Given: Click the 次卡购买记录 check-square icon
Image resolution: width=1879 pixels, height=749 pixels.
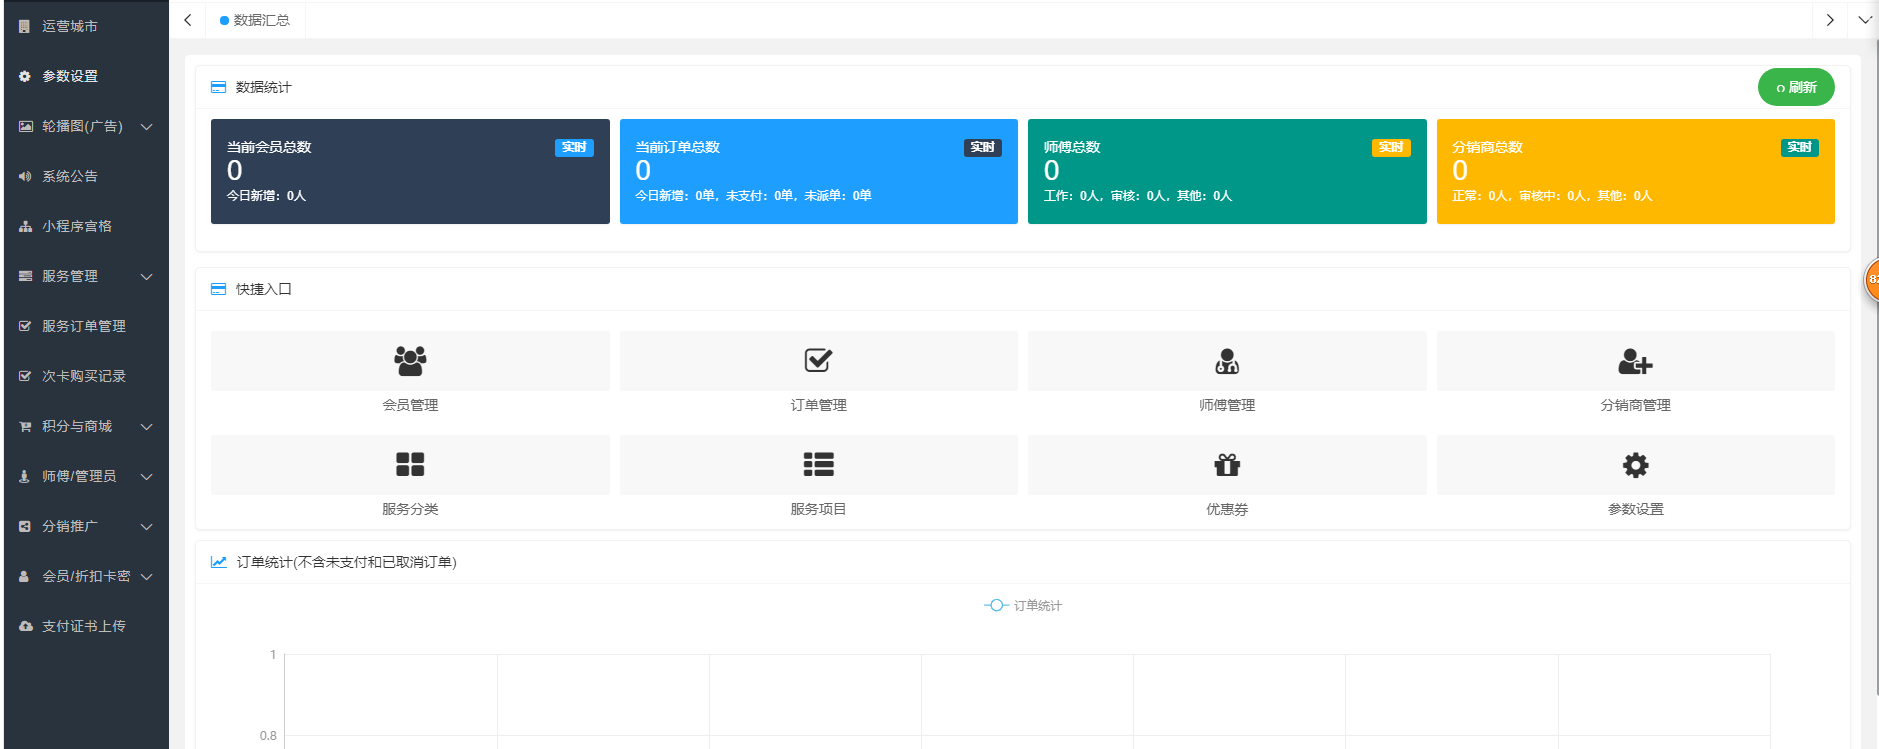Looking at the screenshot, I should [25, 376].
